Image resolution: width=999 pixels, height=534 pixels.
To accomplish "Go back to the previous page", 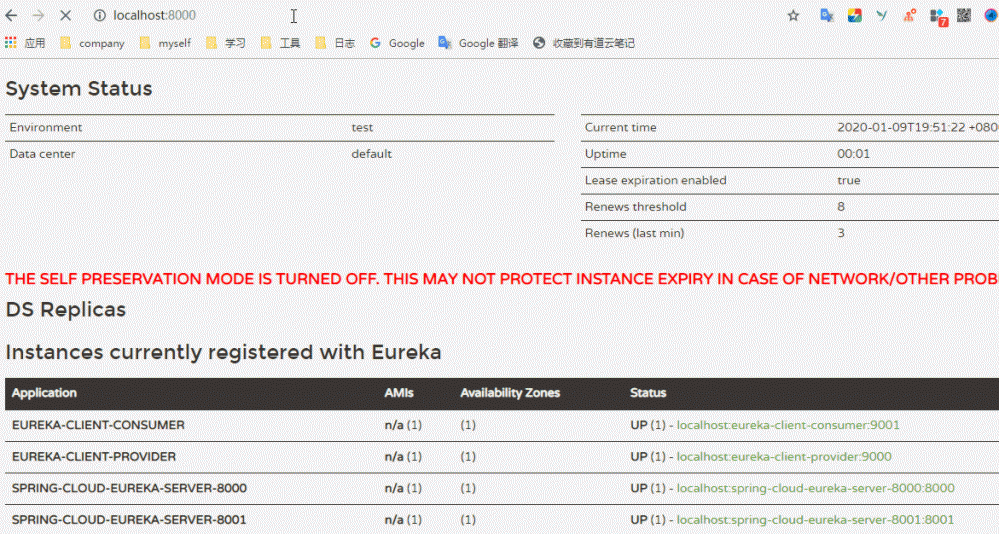I will click(11, 15).
